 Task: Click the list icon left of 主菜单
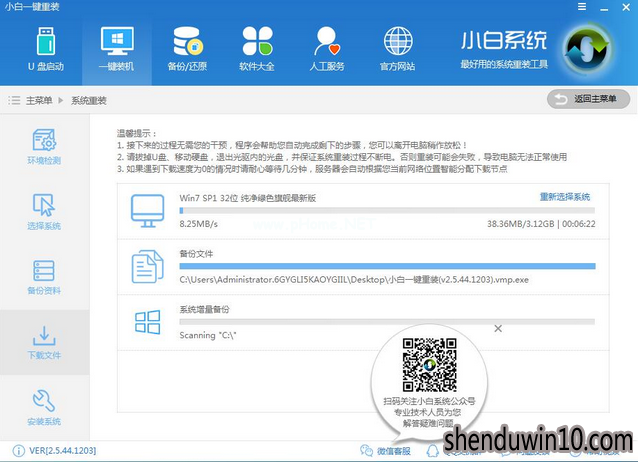coord(14,100)
